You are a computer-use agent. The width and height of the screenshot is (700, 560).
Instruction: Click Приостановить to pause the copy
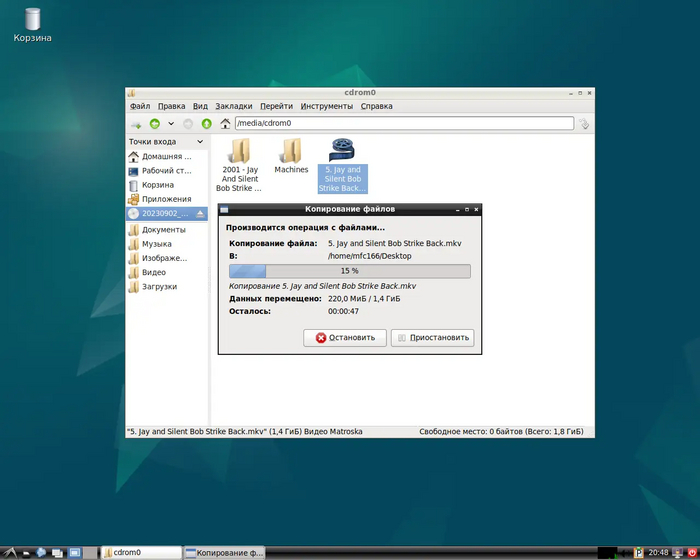[433, 338]
